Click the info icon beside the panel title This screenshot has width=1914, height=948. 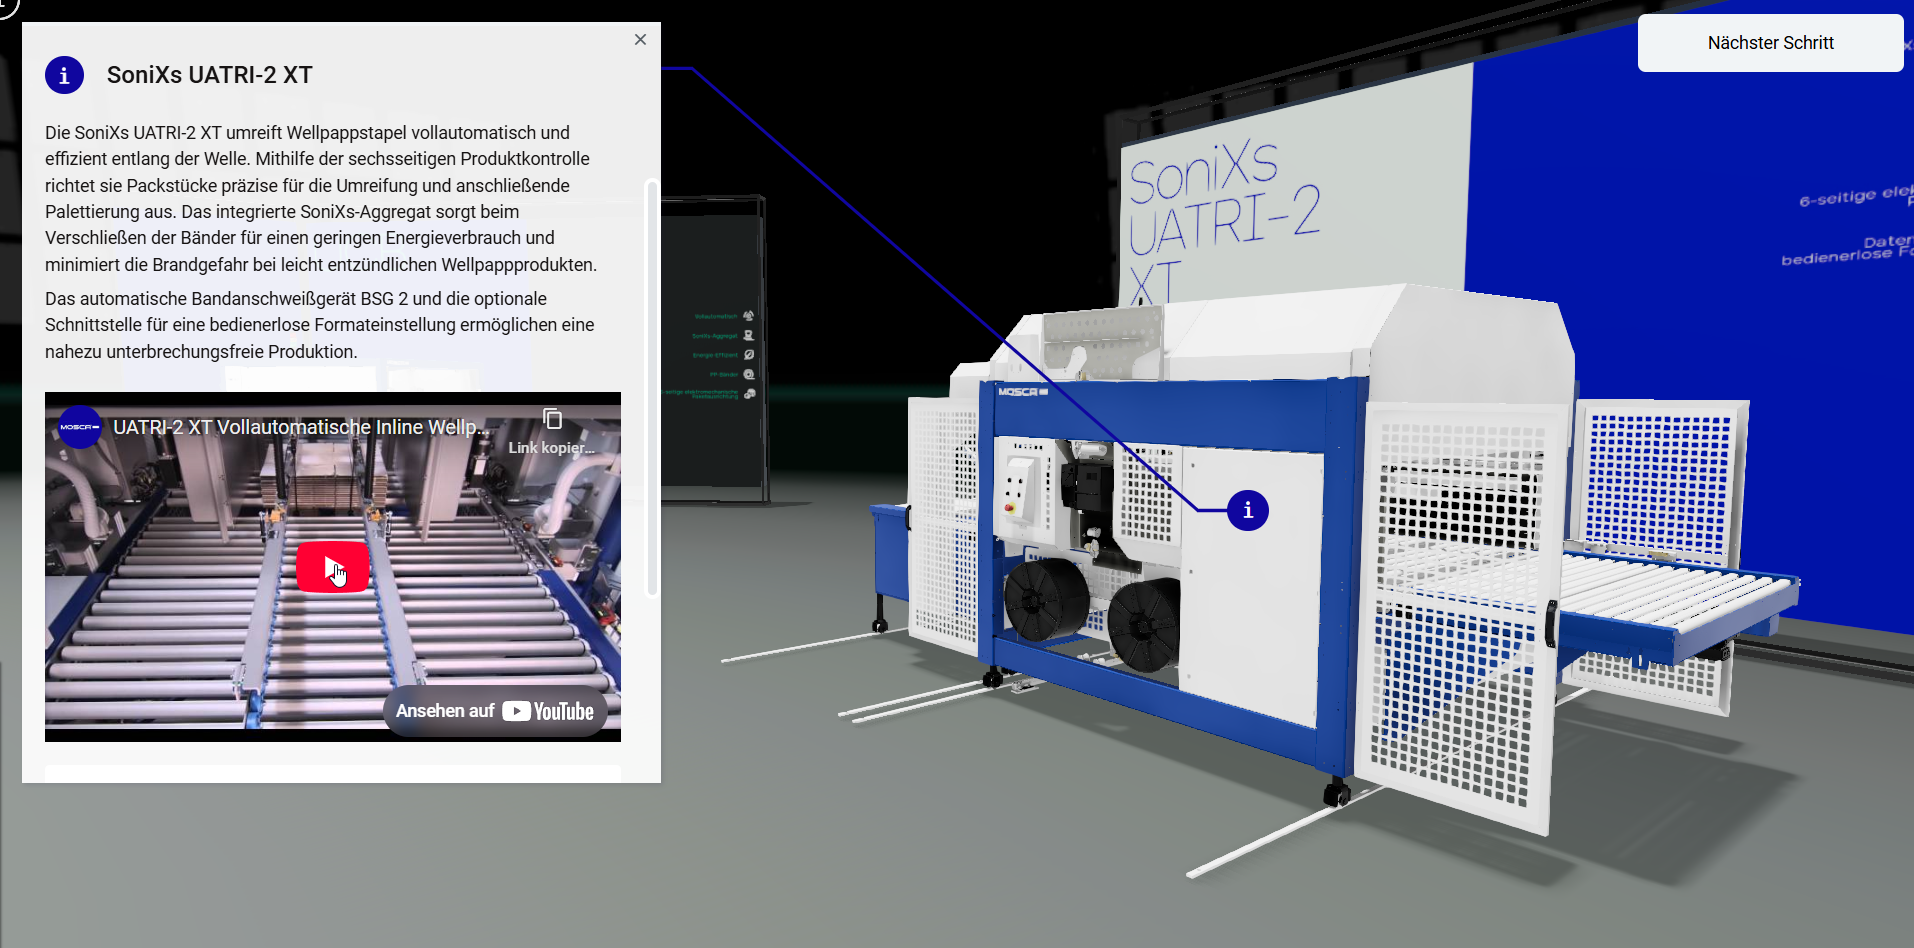[64, 75]
